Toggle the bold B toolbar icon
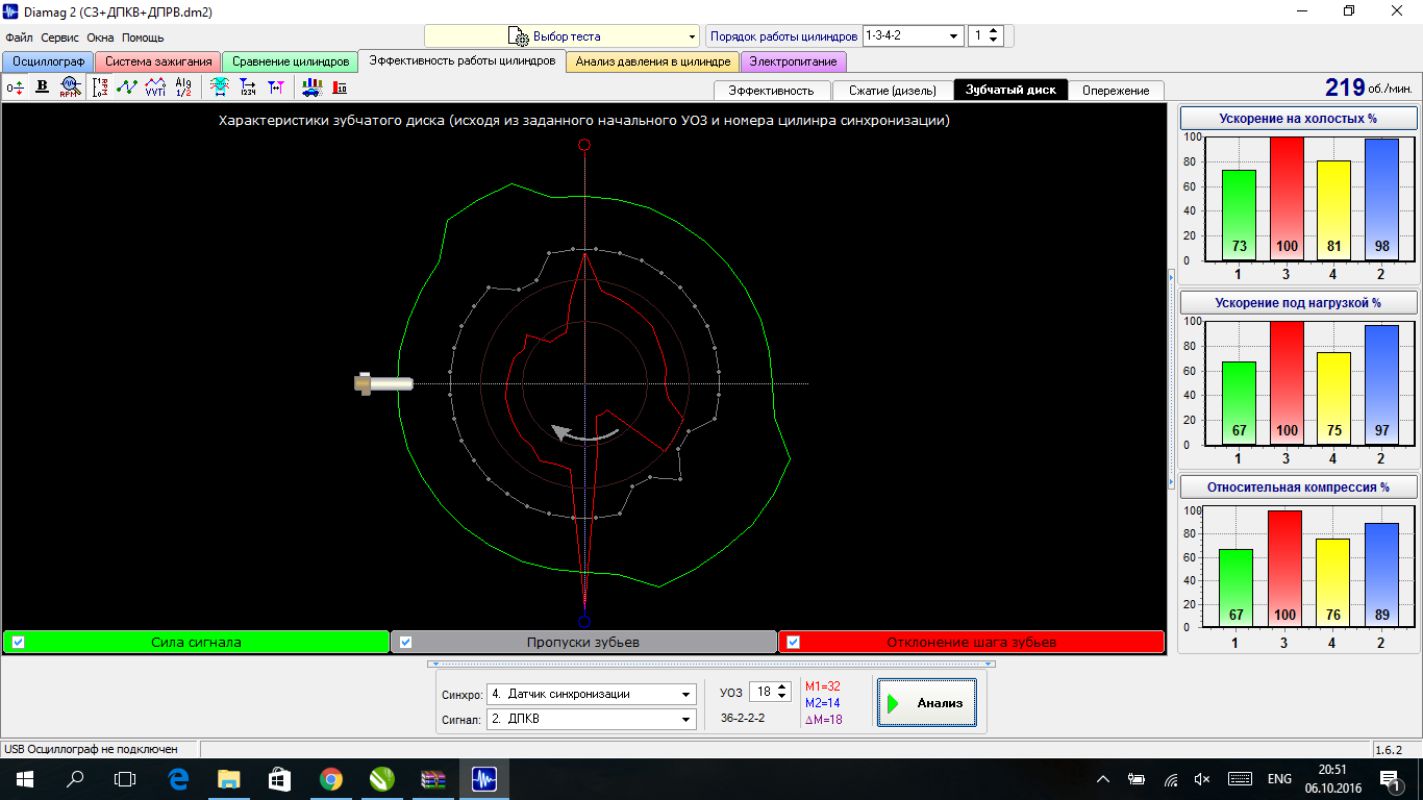 [x=42, y=87]
